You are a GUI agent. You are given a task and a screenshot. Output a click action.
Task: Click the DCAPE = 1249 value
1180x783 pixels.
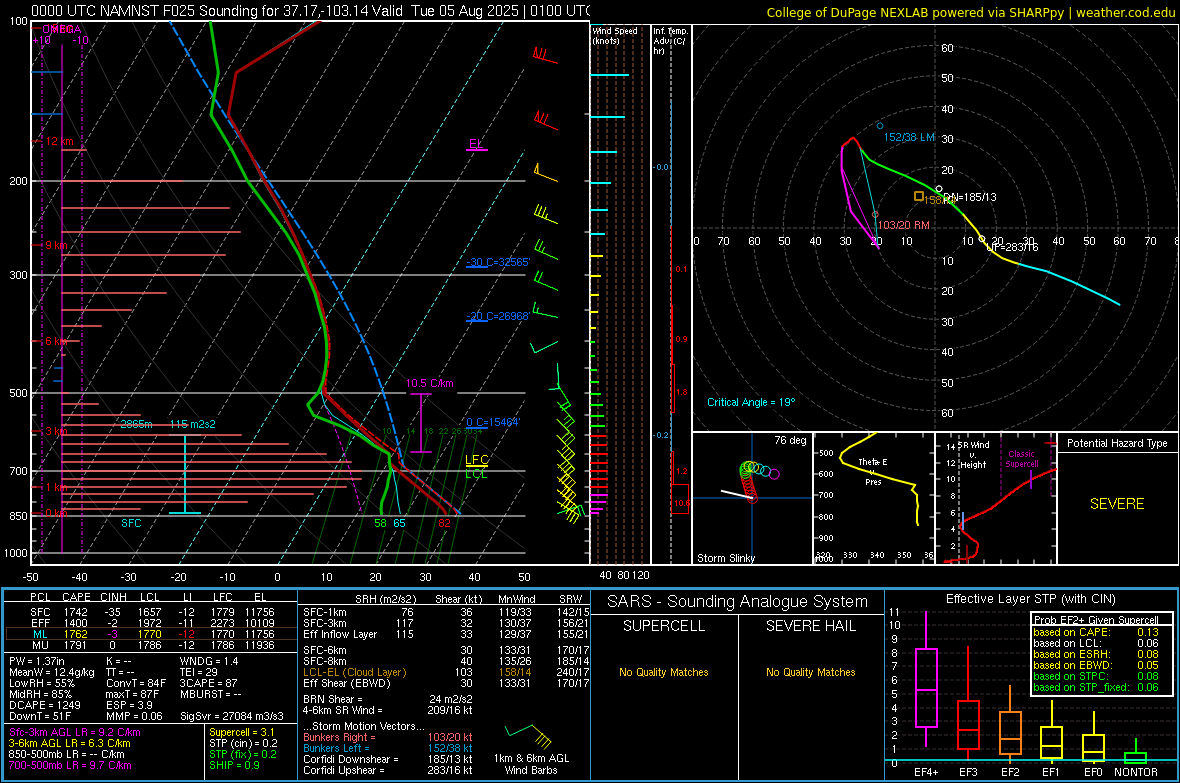tap(44, 705)
